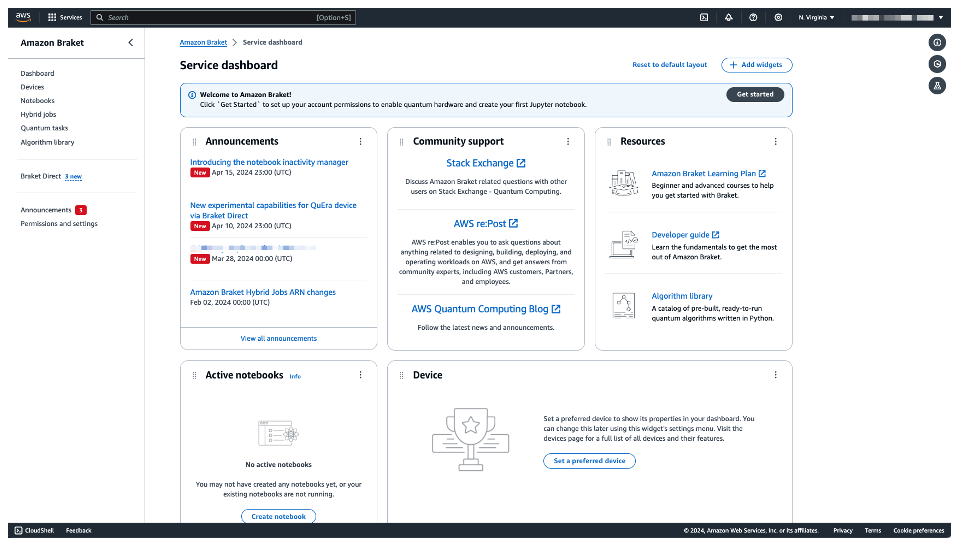
Task: Click the Amazon Braket Learning Plan illustration
Action: 624,183
